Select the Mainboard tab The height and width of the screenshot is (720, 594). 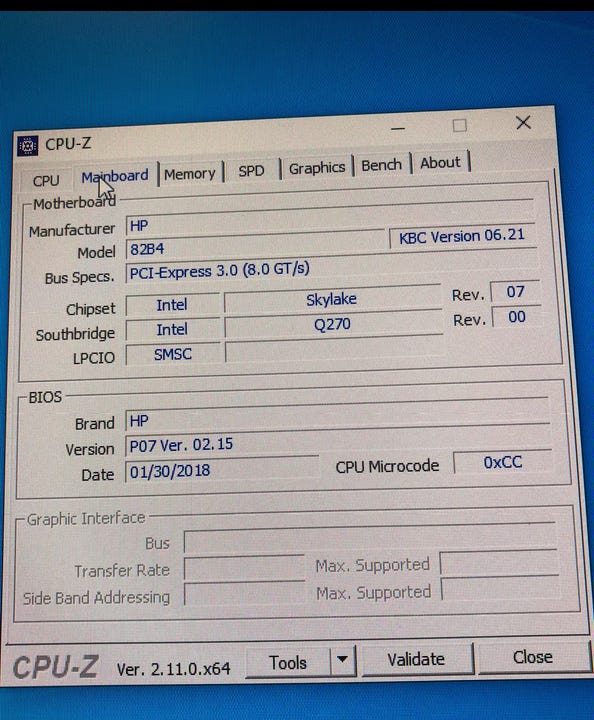click(x=115, y=176)
